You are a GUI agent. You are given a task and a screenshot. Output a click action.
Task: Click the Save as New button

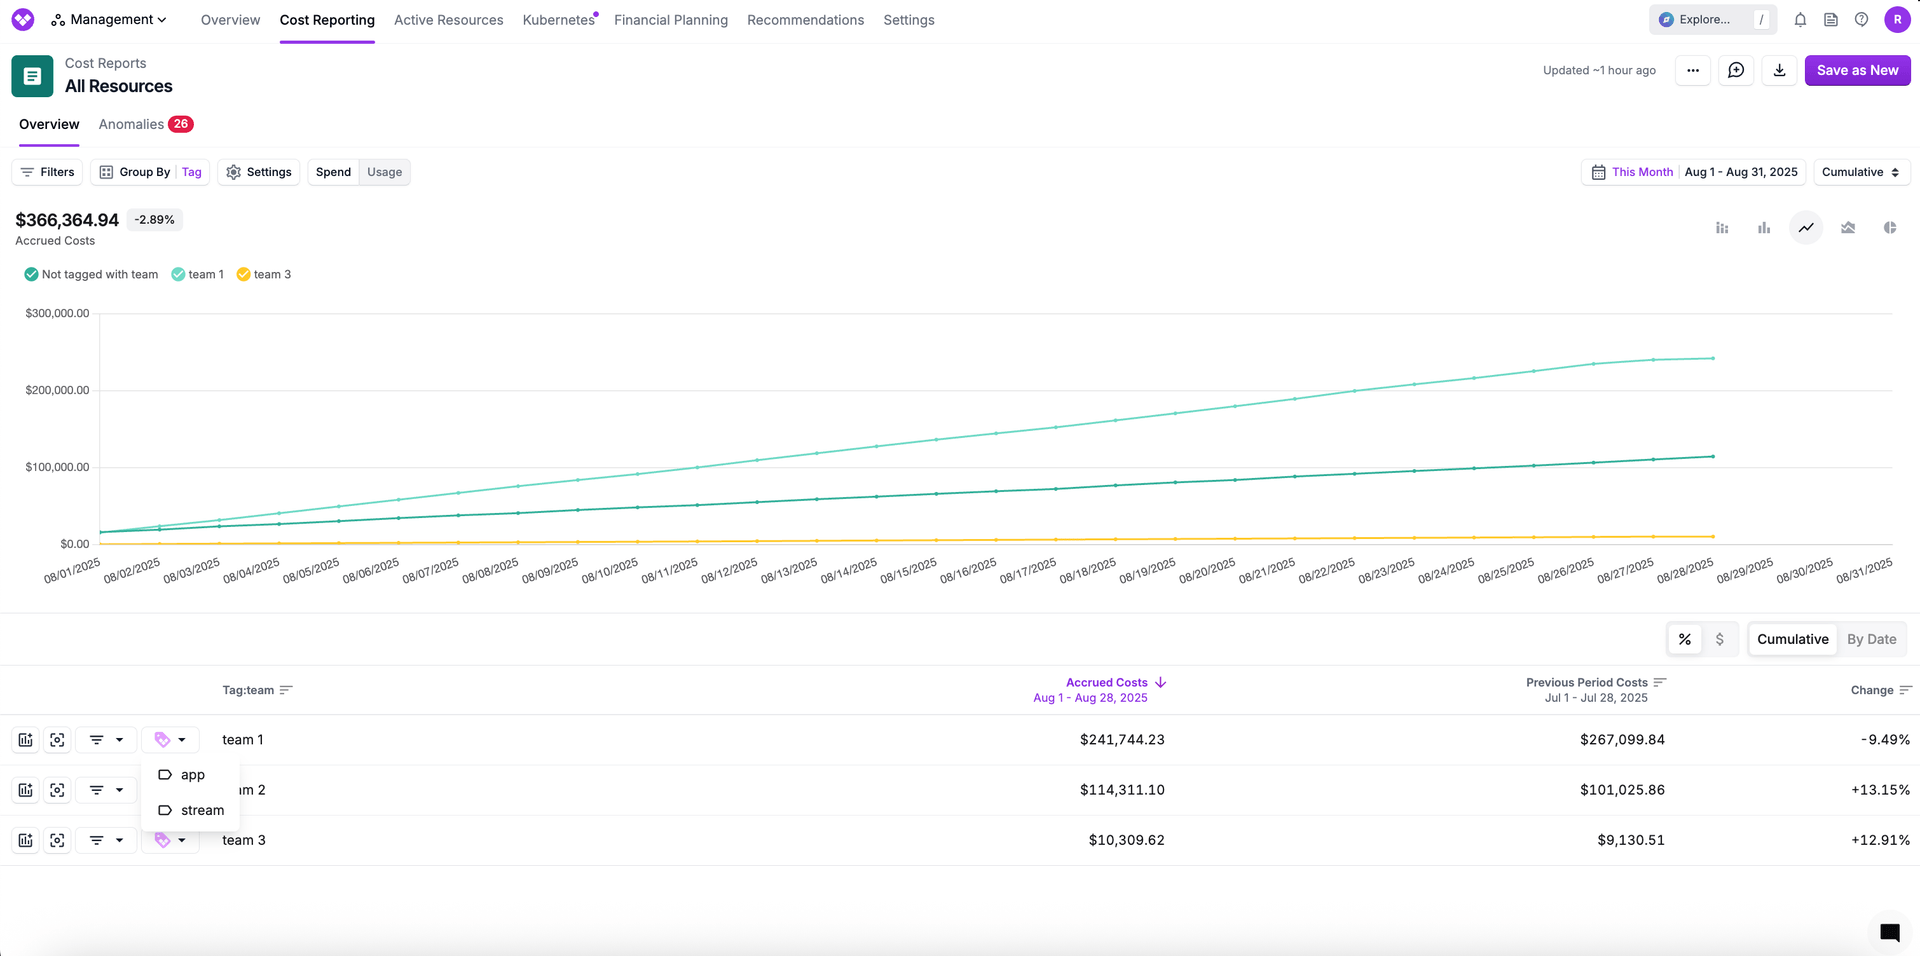click(x=1857, y=70)
